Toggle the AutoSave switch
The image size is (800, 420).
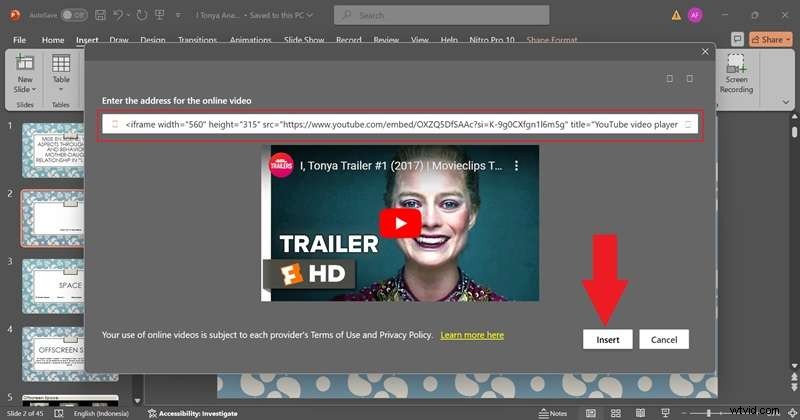pos(74,15)
